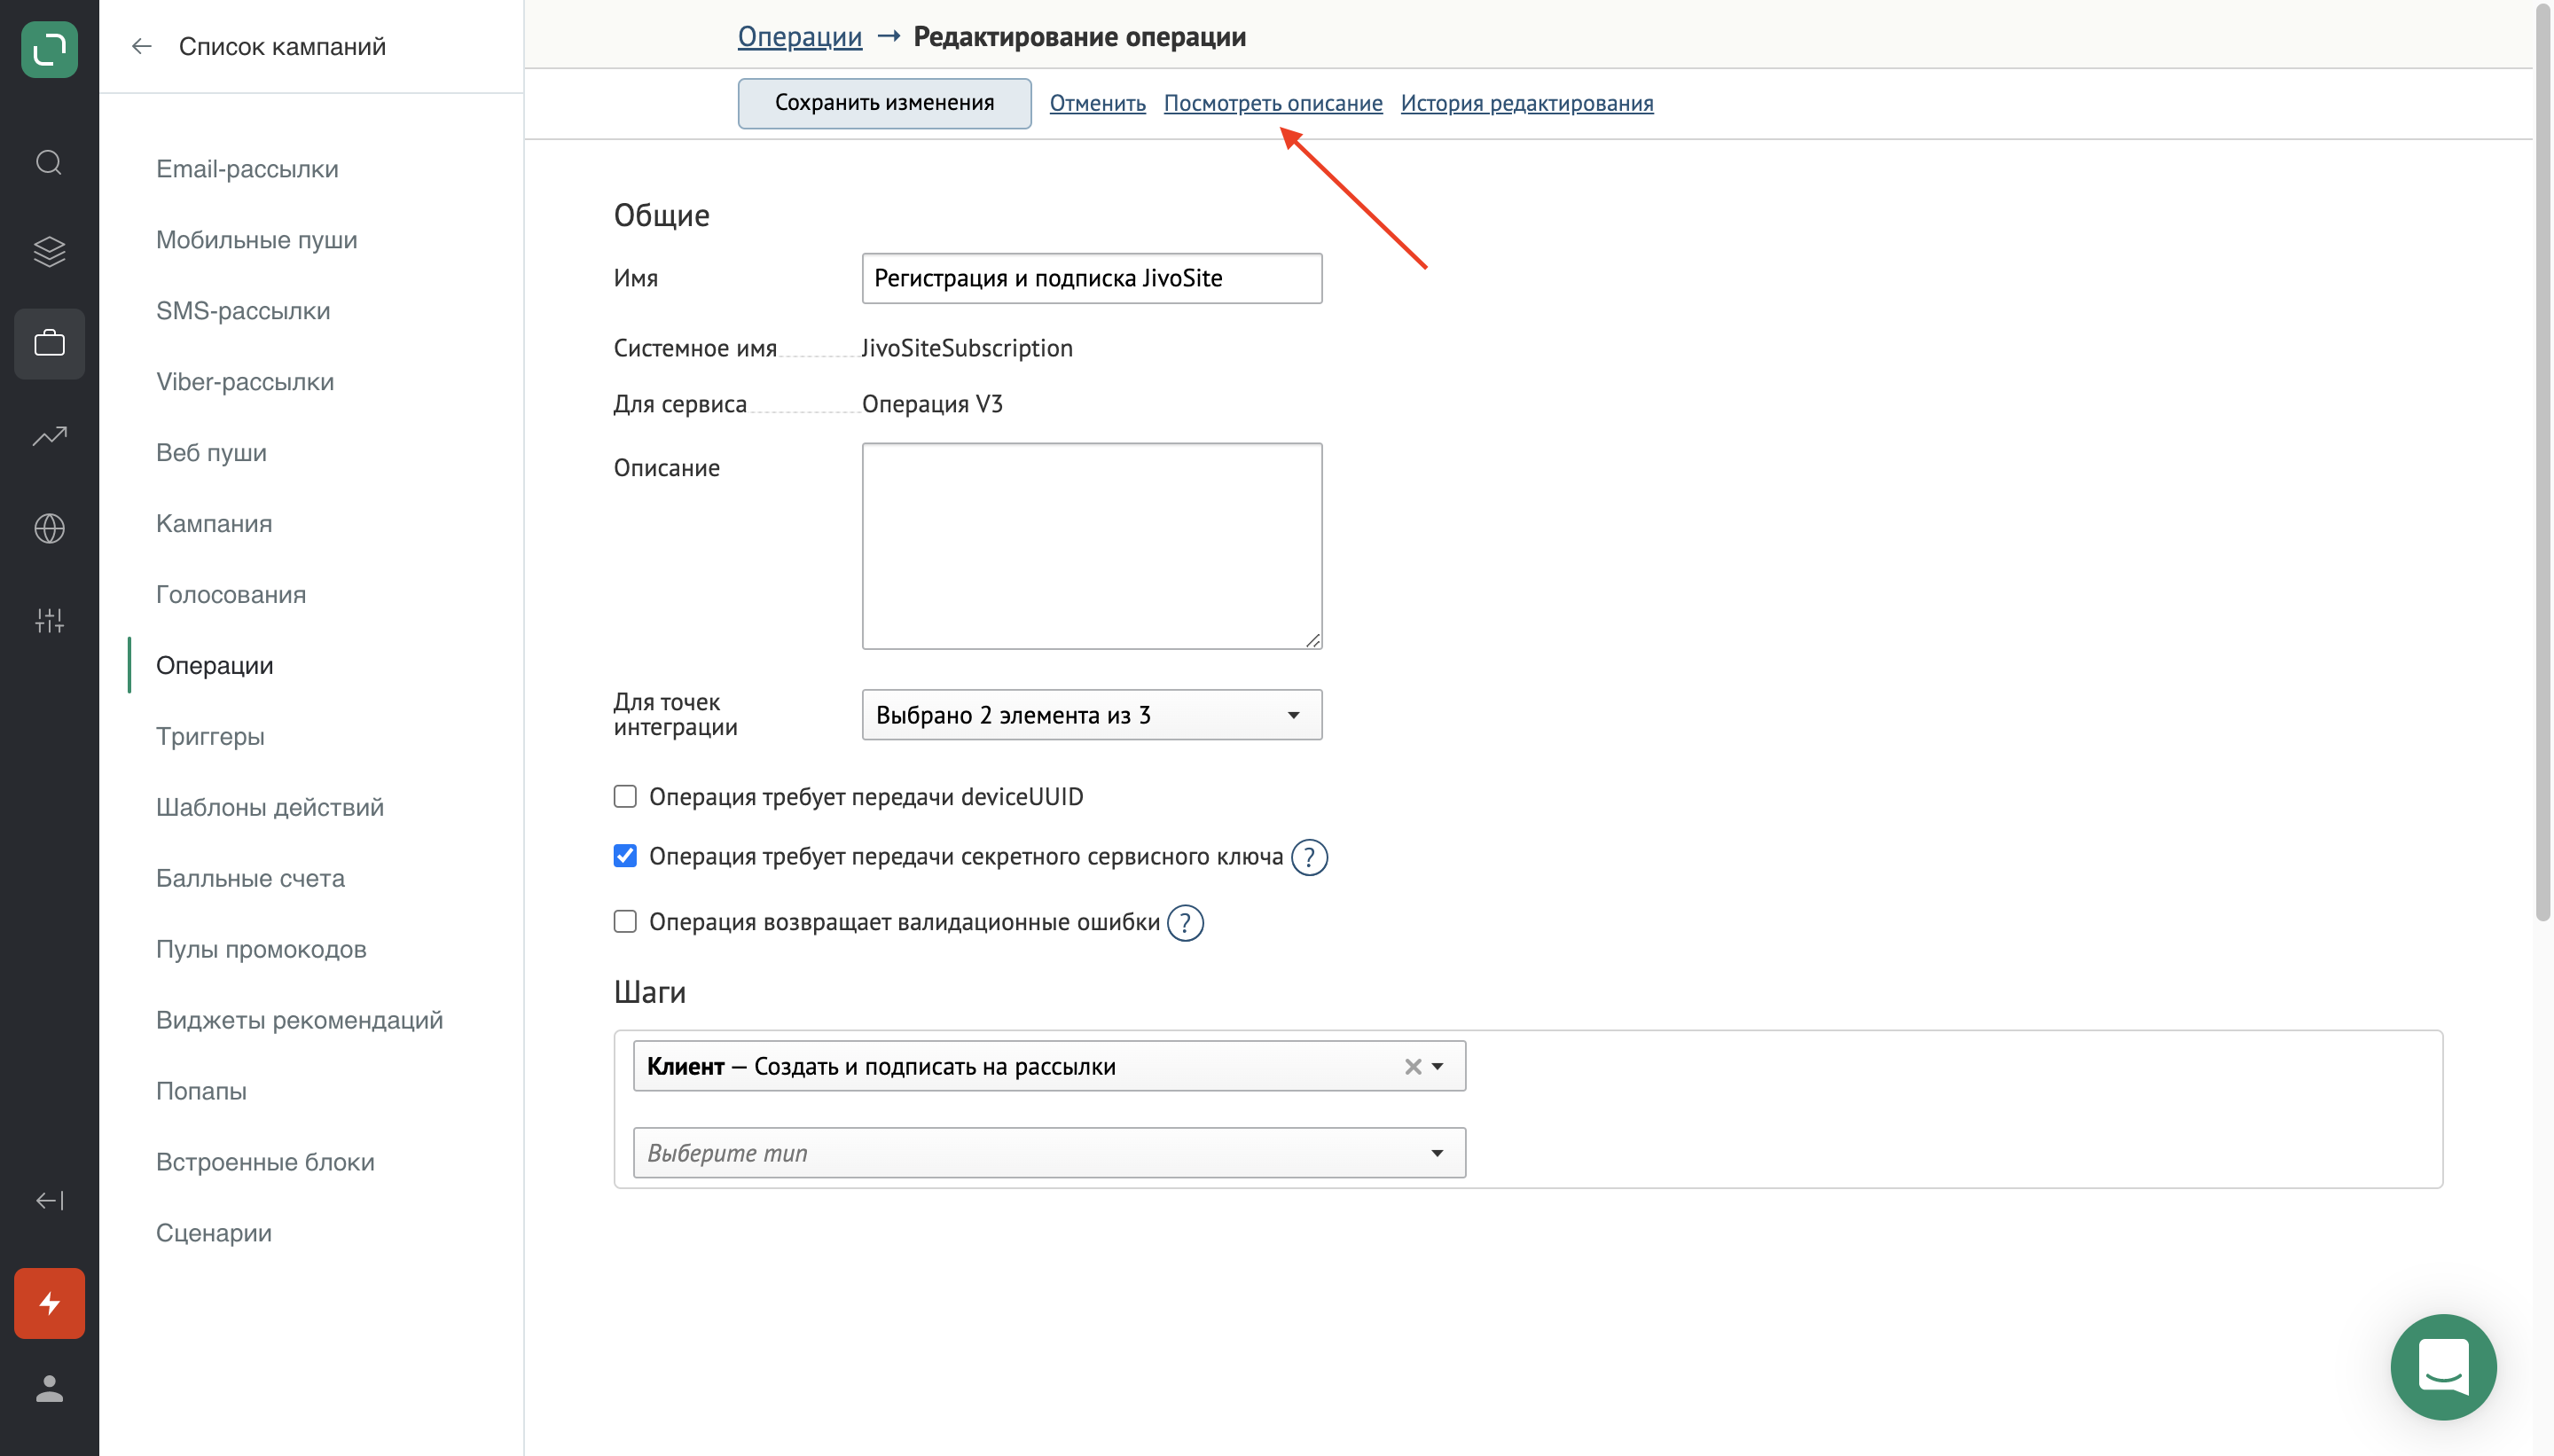Open the layers stack icon in sidebar
The height and width of the screenshot is (1456, 2554).
pyautogui.click(x=49, y=251)
